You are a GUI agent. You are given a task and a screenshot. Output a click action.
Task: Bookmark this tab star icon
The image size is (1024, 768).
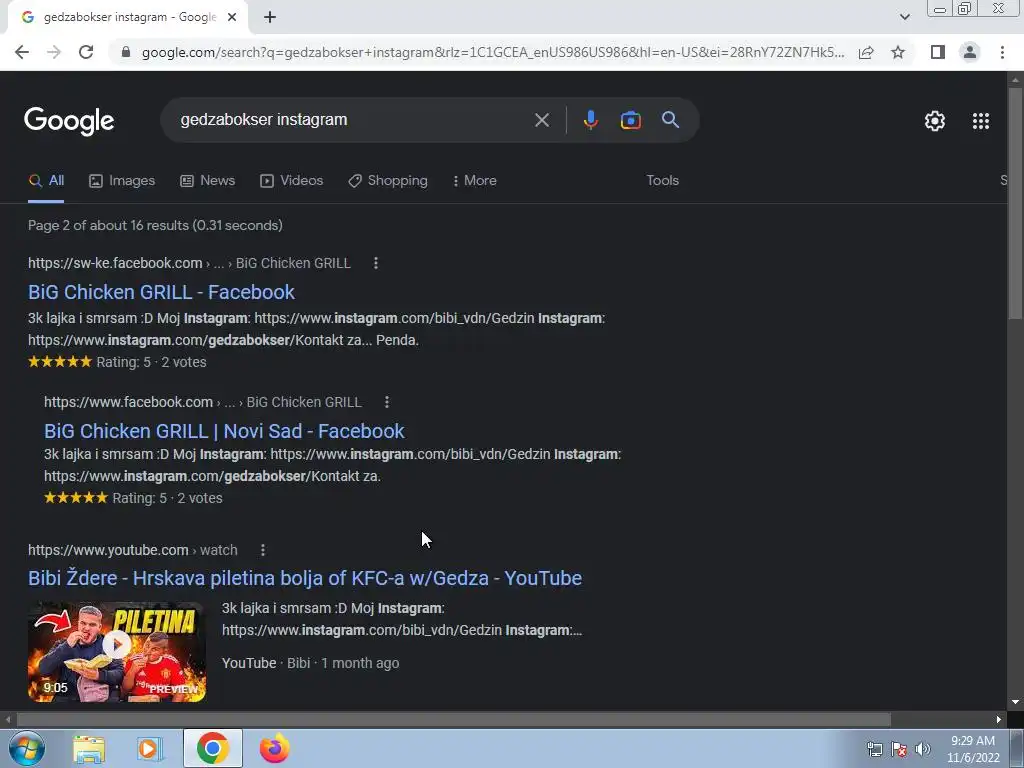tap(898, 52)
